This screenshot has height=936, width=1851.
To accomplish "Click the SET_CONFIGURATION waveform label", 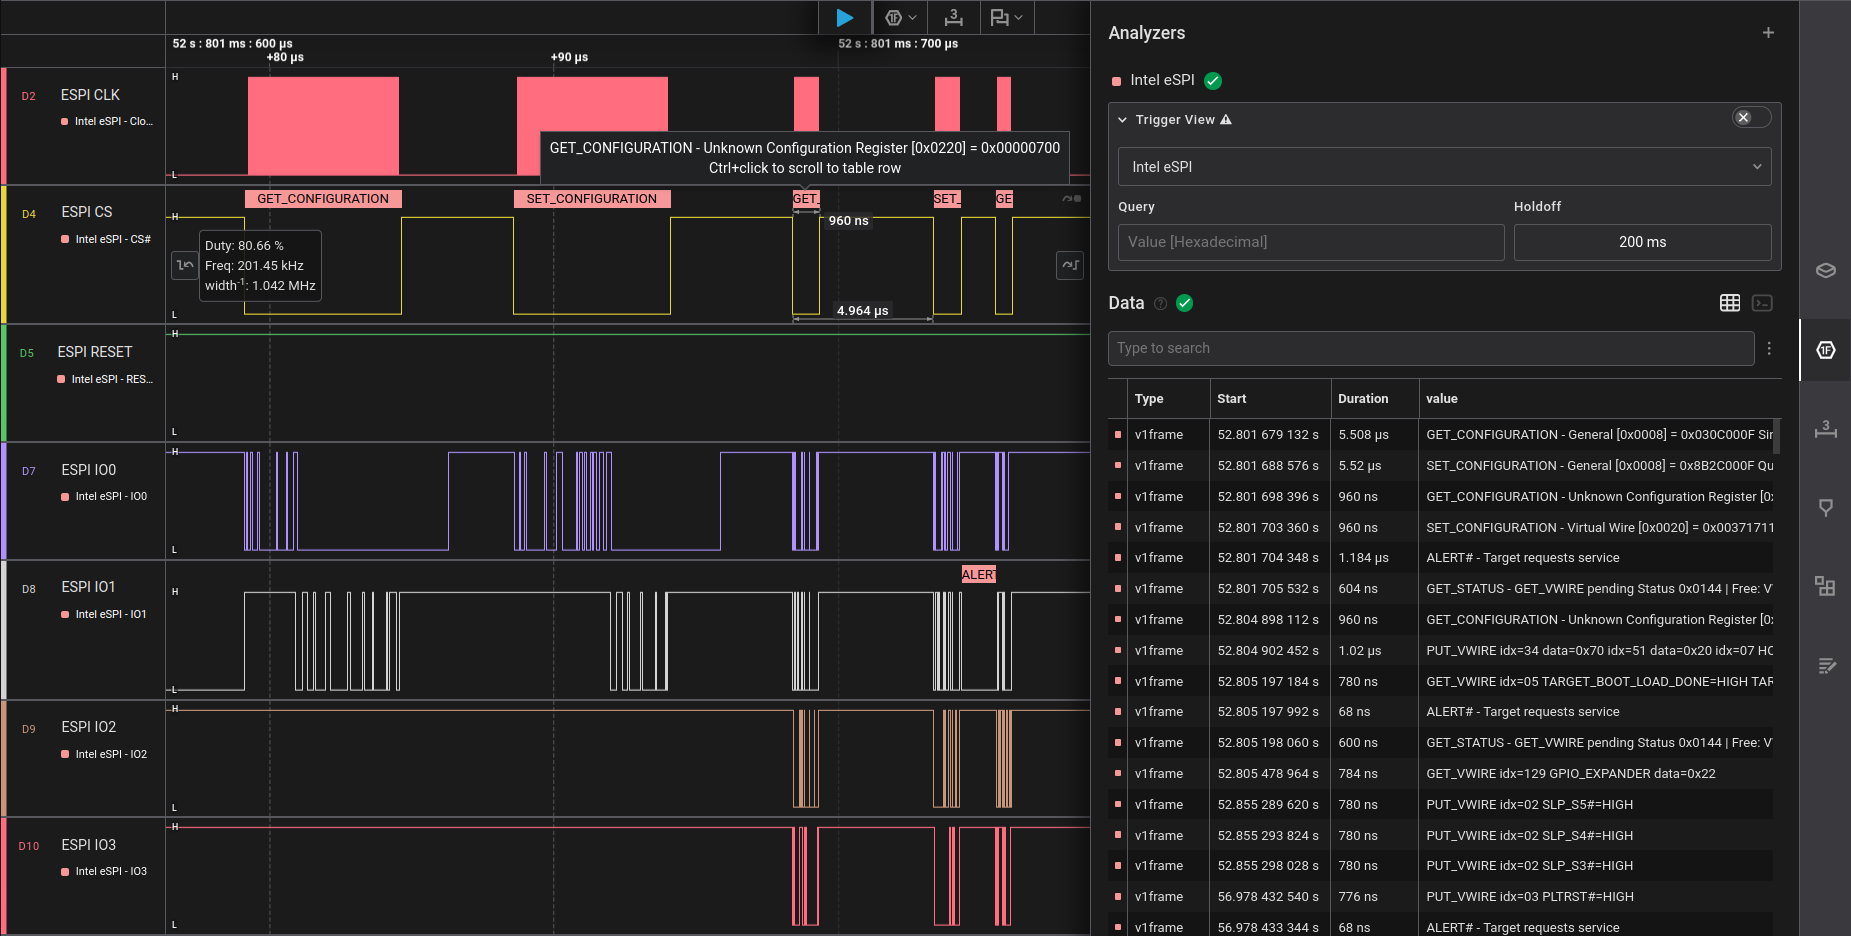I will pos(592,199).
